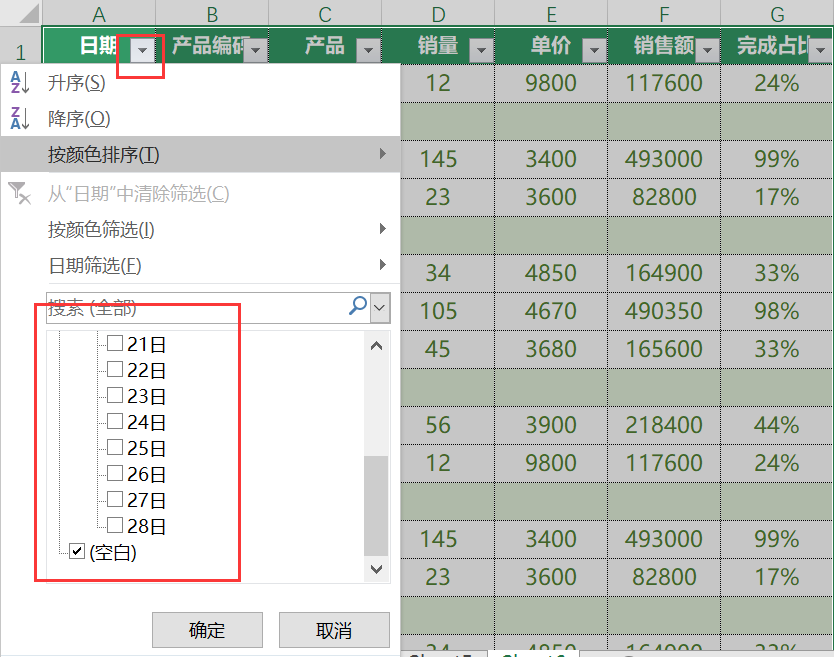This screenshot has width=834, height=657.
Task: Click the cell with 单价 3680
Action: pos(551,349)
